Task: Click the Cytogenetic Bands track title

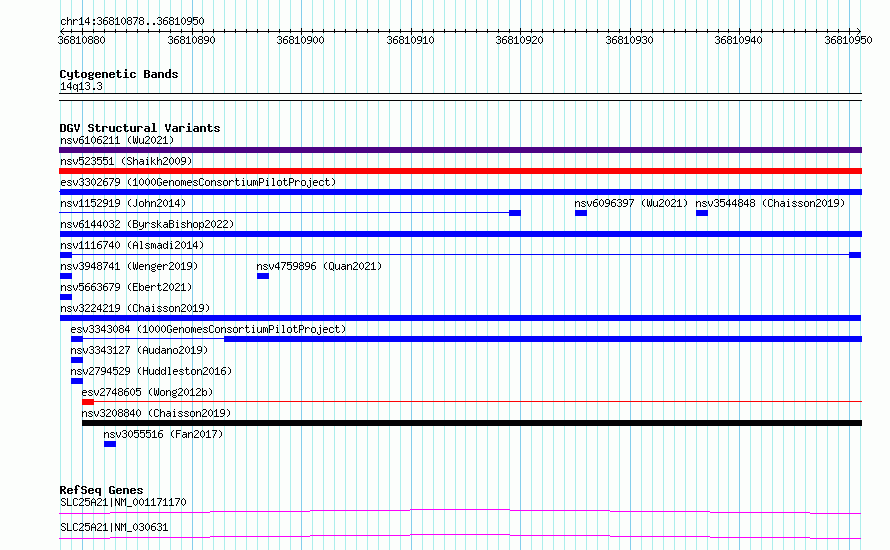Action: pos(119,74)
